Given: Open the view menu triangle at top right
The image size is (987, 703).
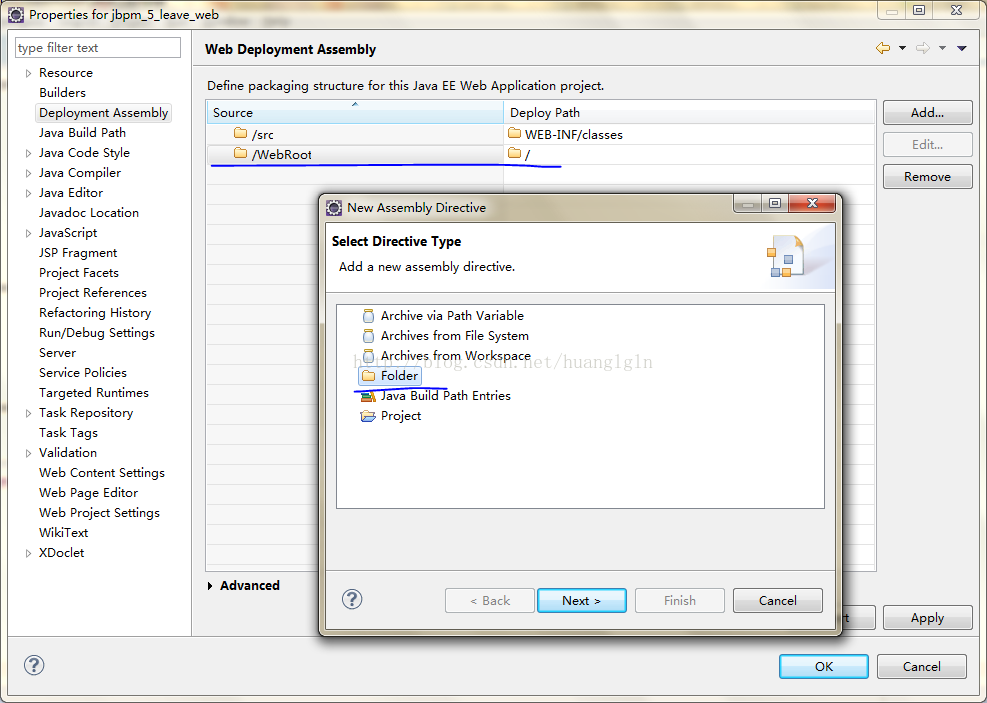Looking at the screenshot, I should (962, 48).
